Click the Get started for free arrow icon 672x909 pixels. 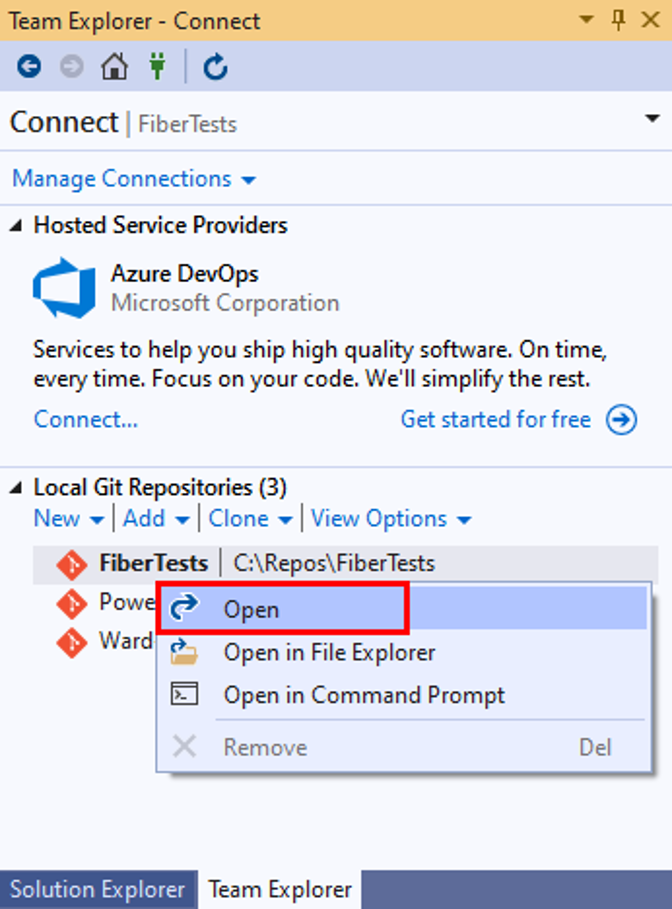tap(622, 420)
